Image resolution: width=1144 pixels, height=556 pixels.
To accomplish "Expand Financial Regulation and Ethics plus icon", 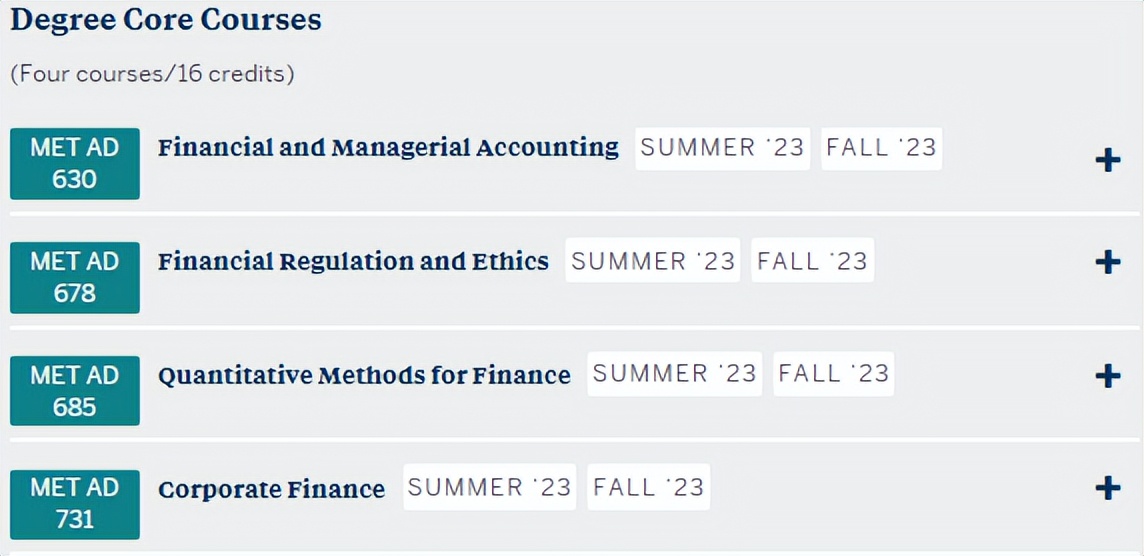I will click(1107, 262).
